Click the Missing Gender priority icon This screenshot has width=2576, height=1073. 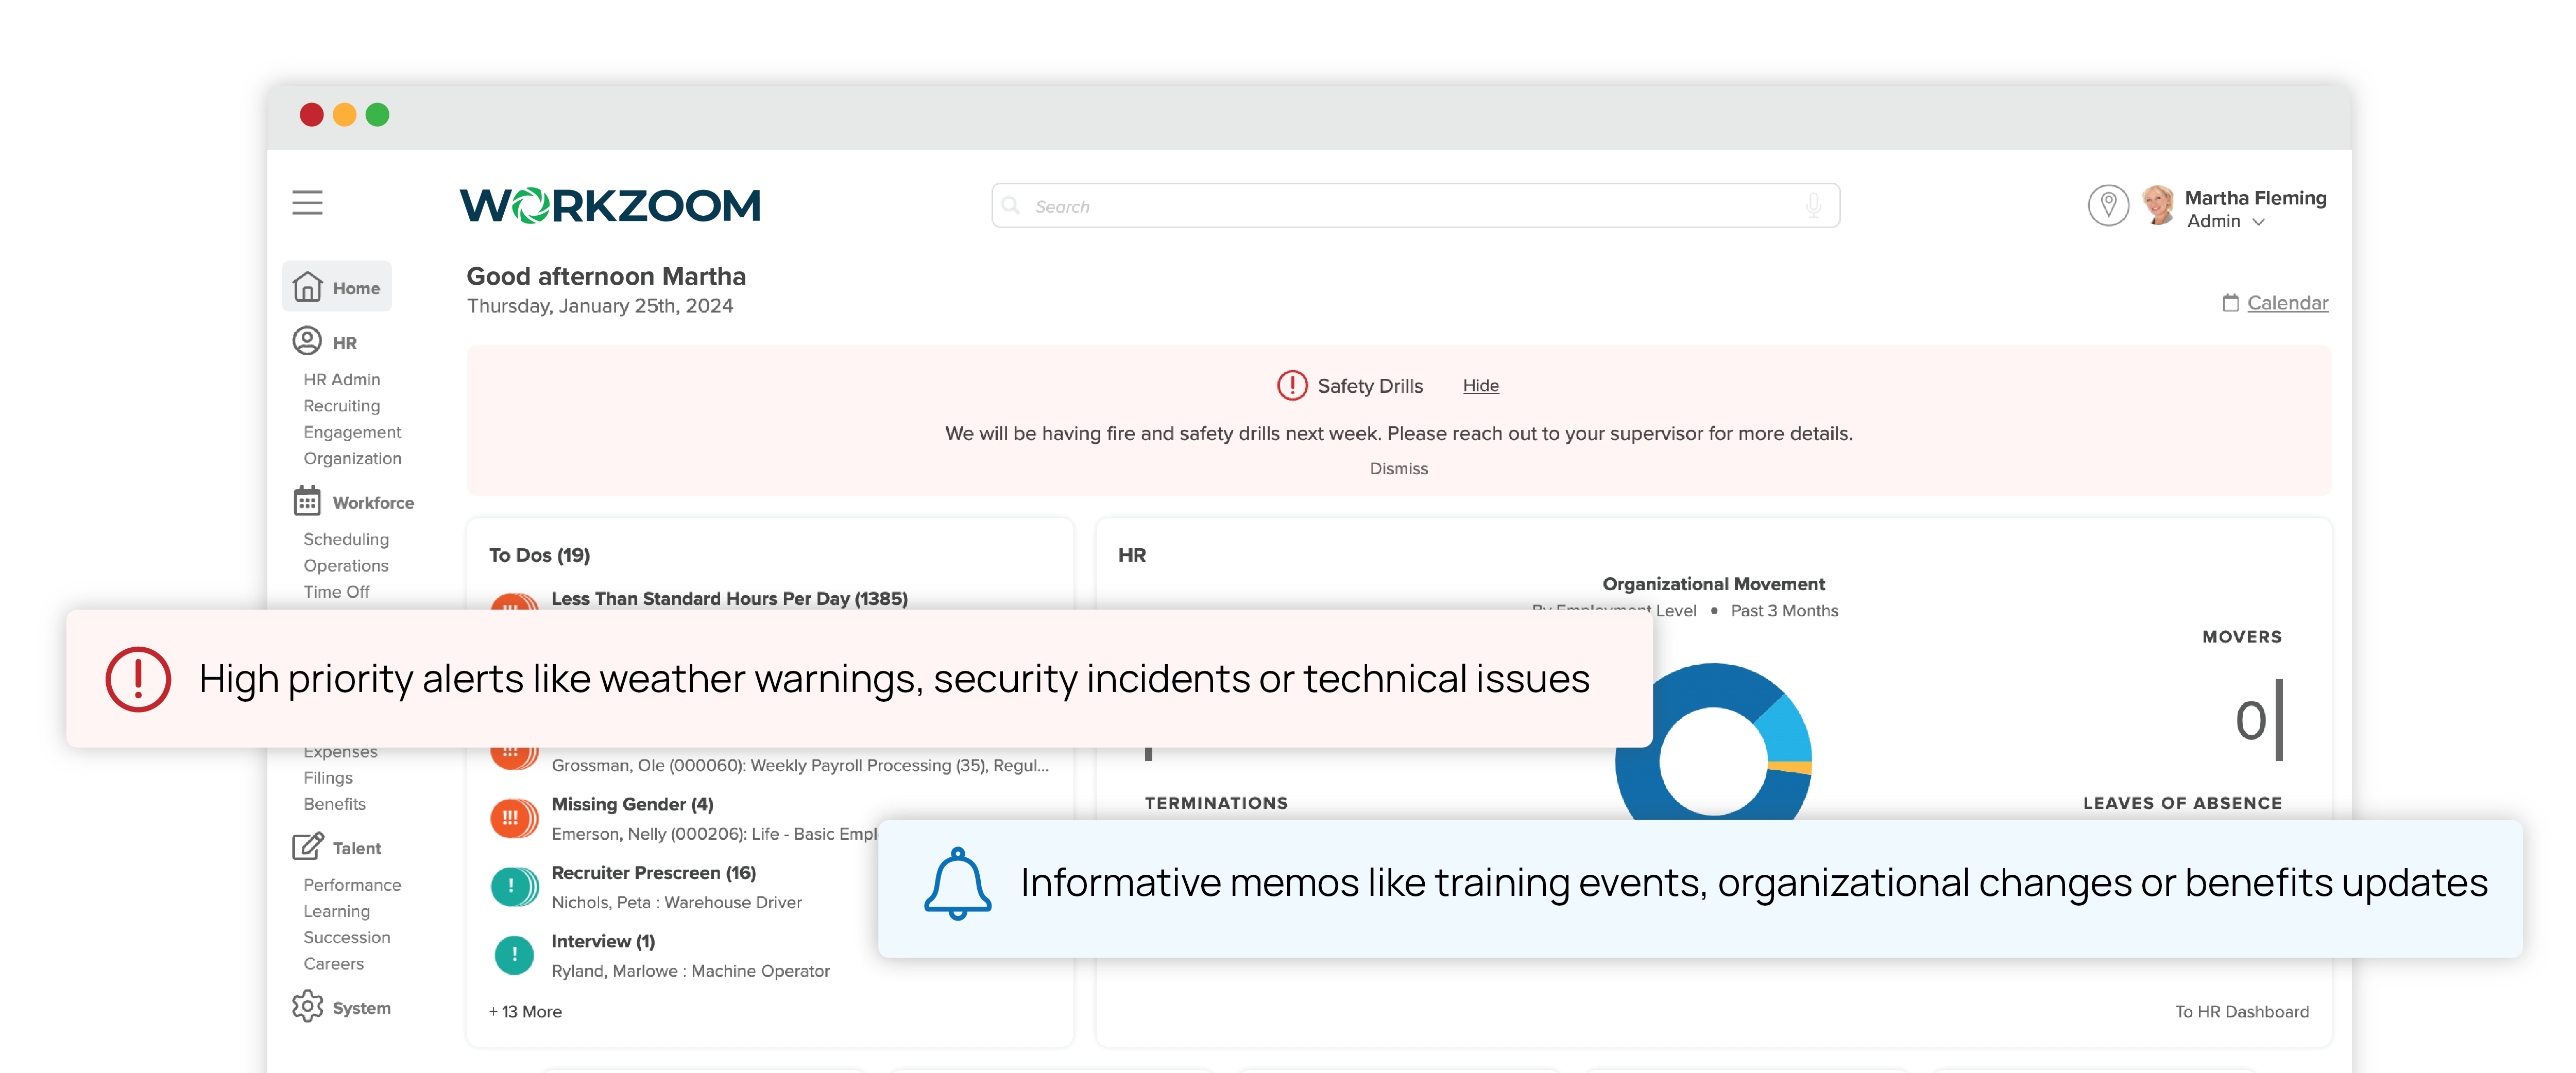(514, 818)
